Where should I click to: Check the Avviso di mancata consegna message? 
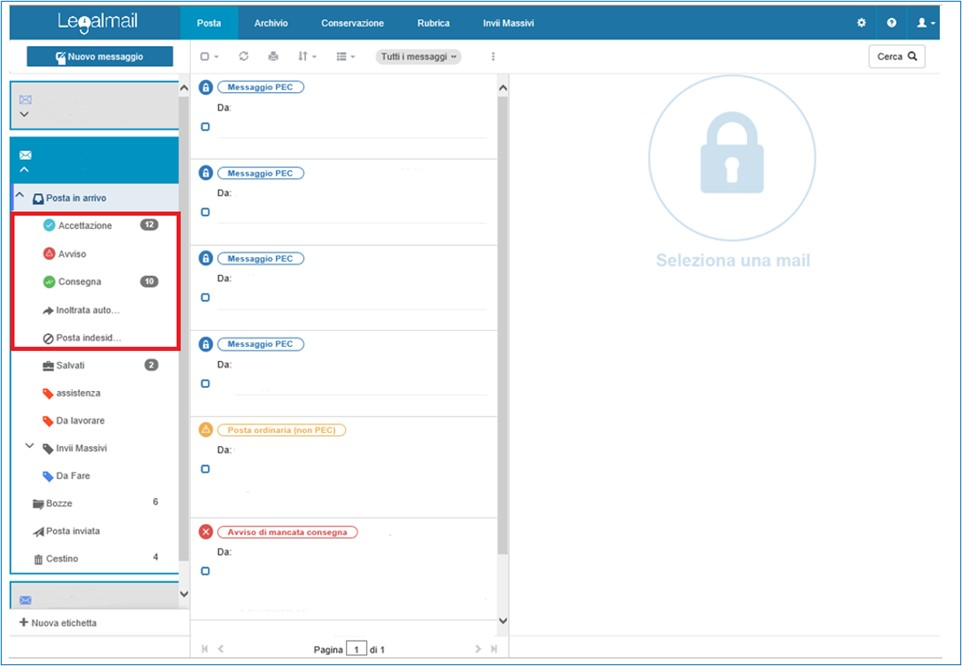tap(205, 571)
